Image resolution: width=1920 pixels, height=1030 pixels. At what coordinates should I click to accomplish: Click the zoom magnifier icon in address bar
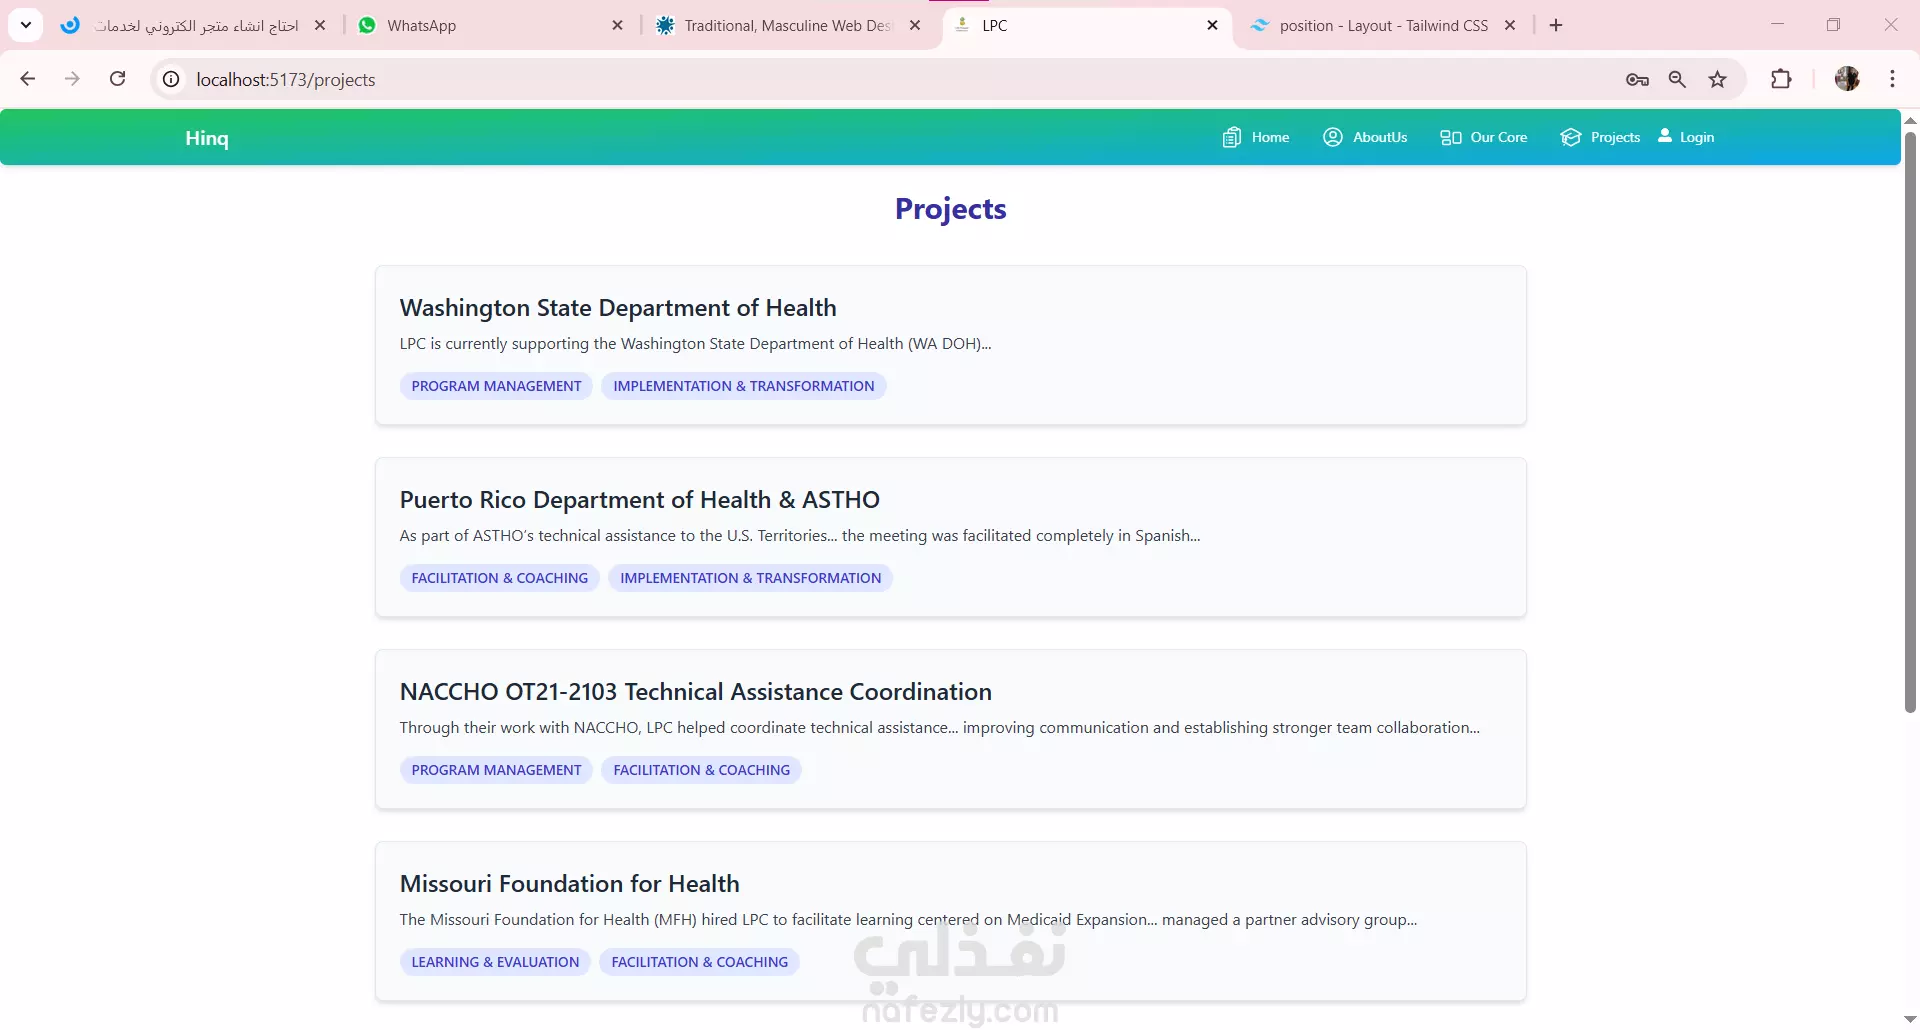[1677, 79]
